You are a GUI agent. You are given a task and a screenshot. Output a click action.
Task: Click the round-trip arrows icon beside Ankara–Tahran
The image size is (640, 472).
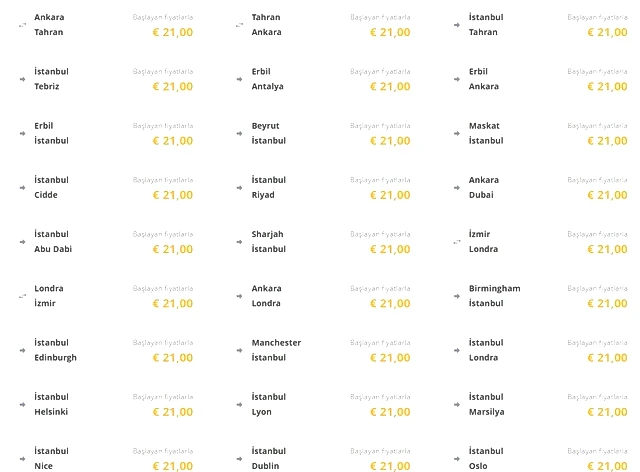(22, 25)
